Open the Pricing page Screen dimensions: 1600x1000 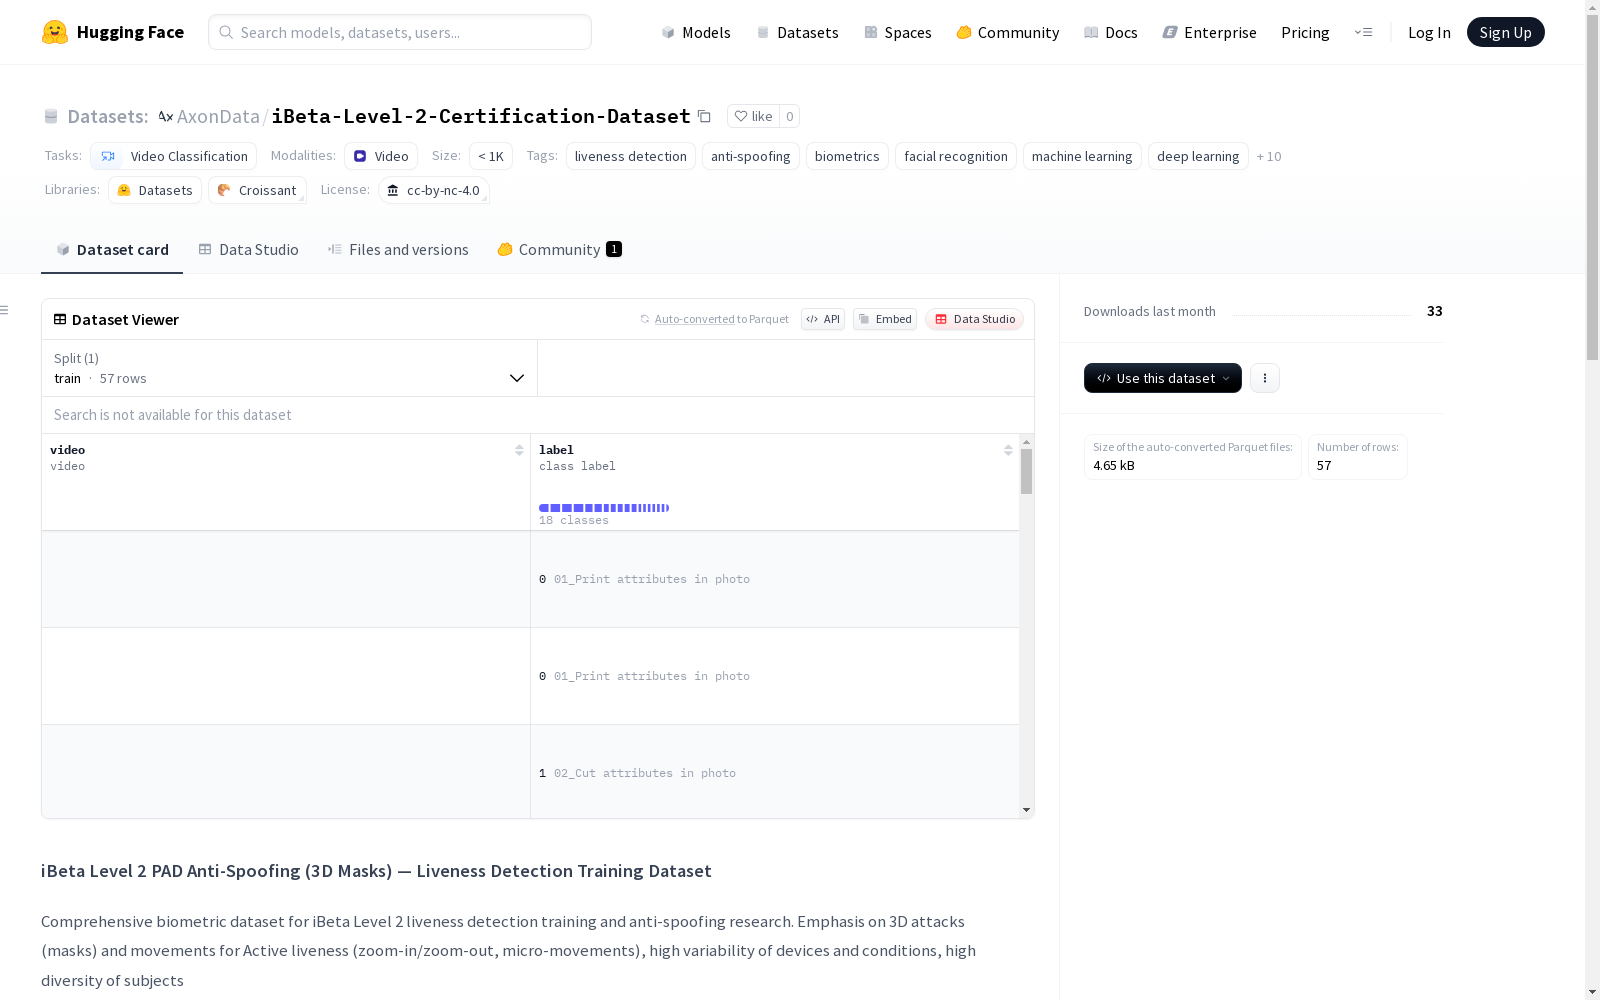(1305, 32)
